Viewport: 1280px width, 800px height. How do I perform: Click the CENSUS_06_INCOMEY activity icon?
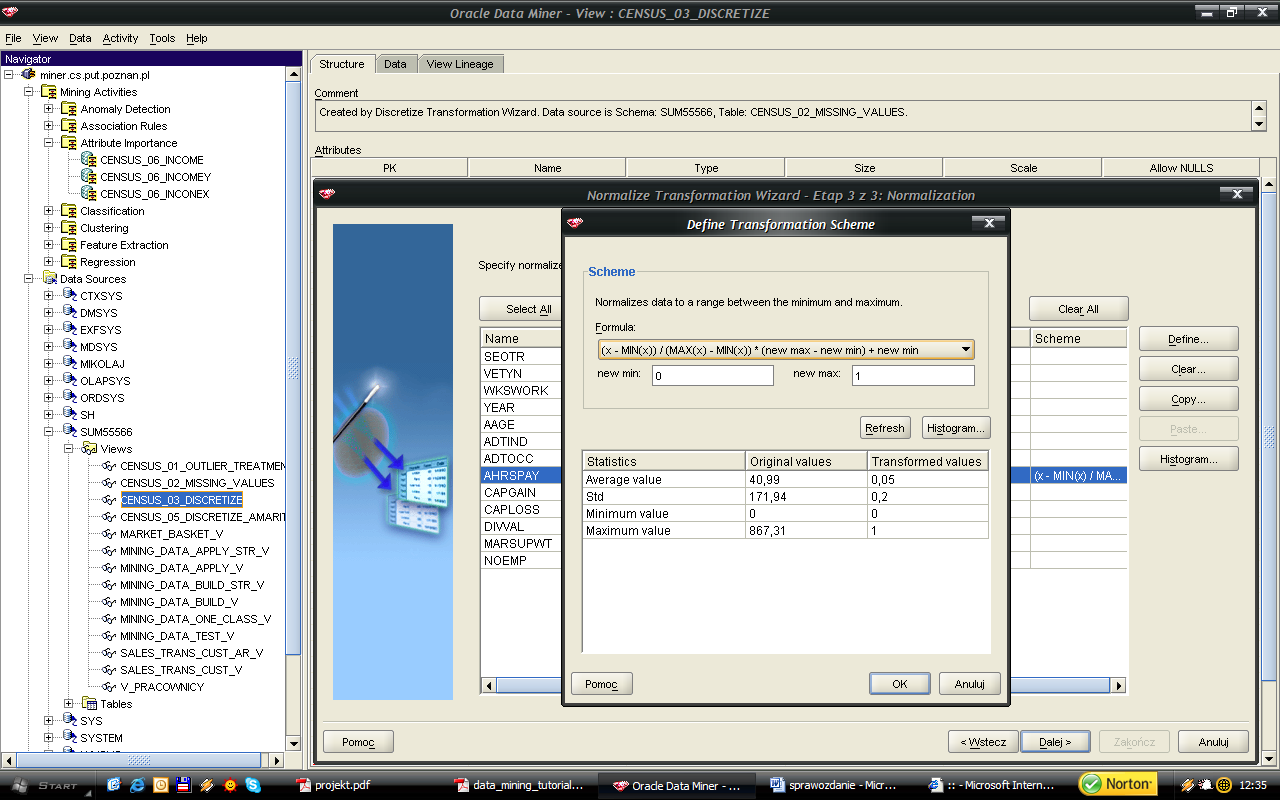click(x=89, y=177)
